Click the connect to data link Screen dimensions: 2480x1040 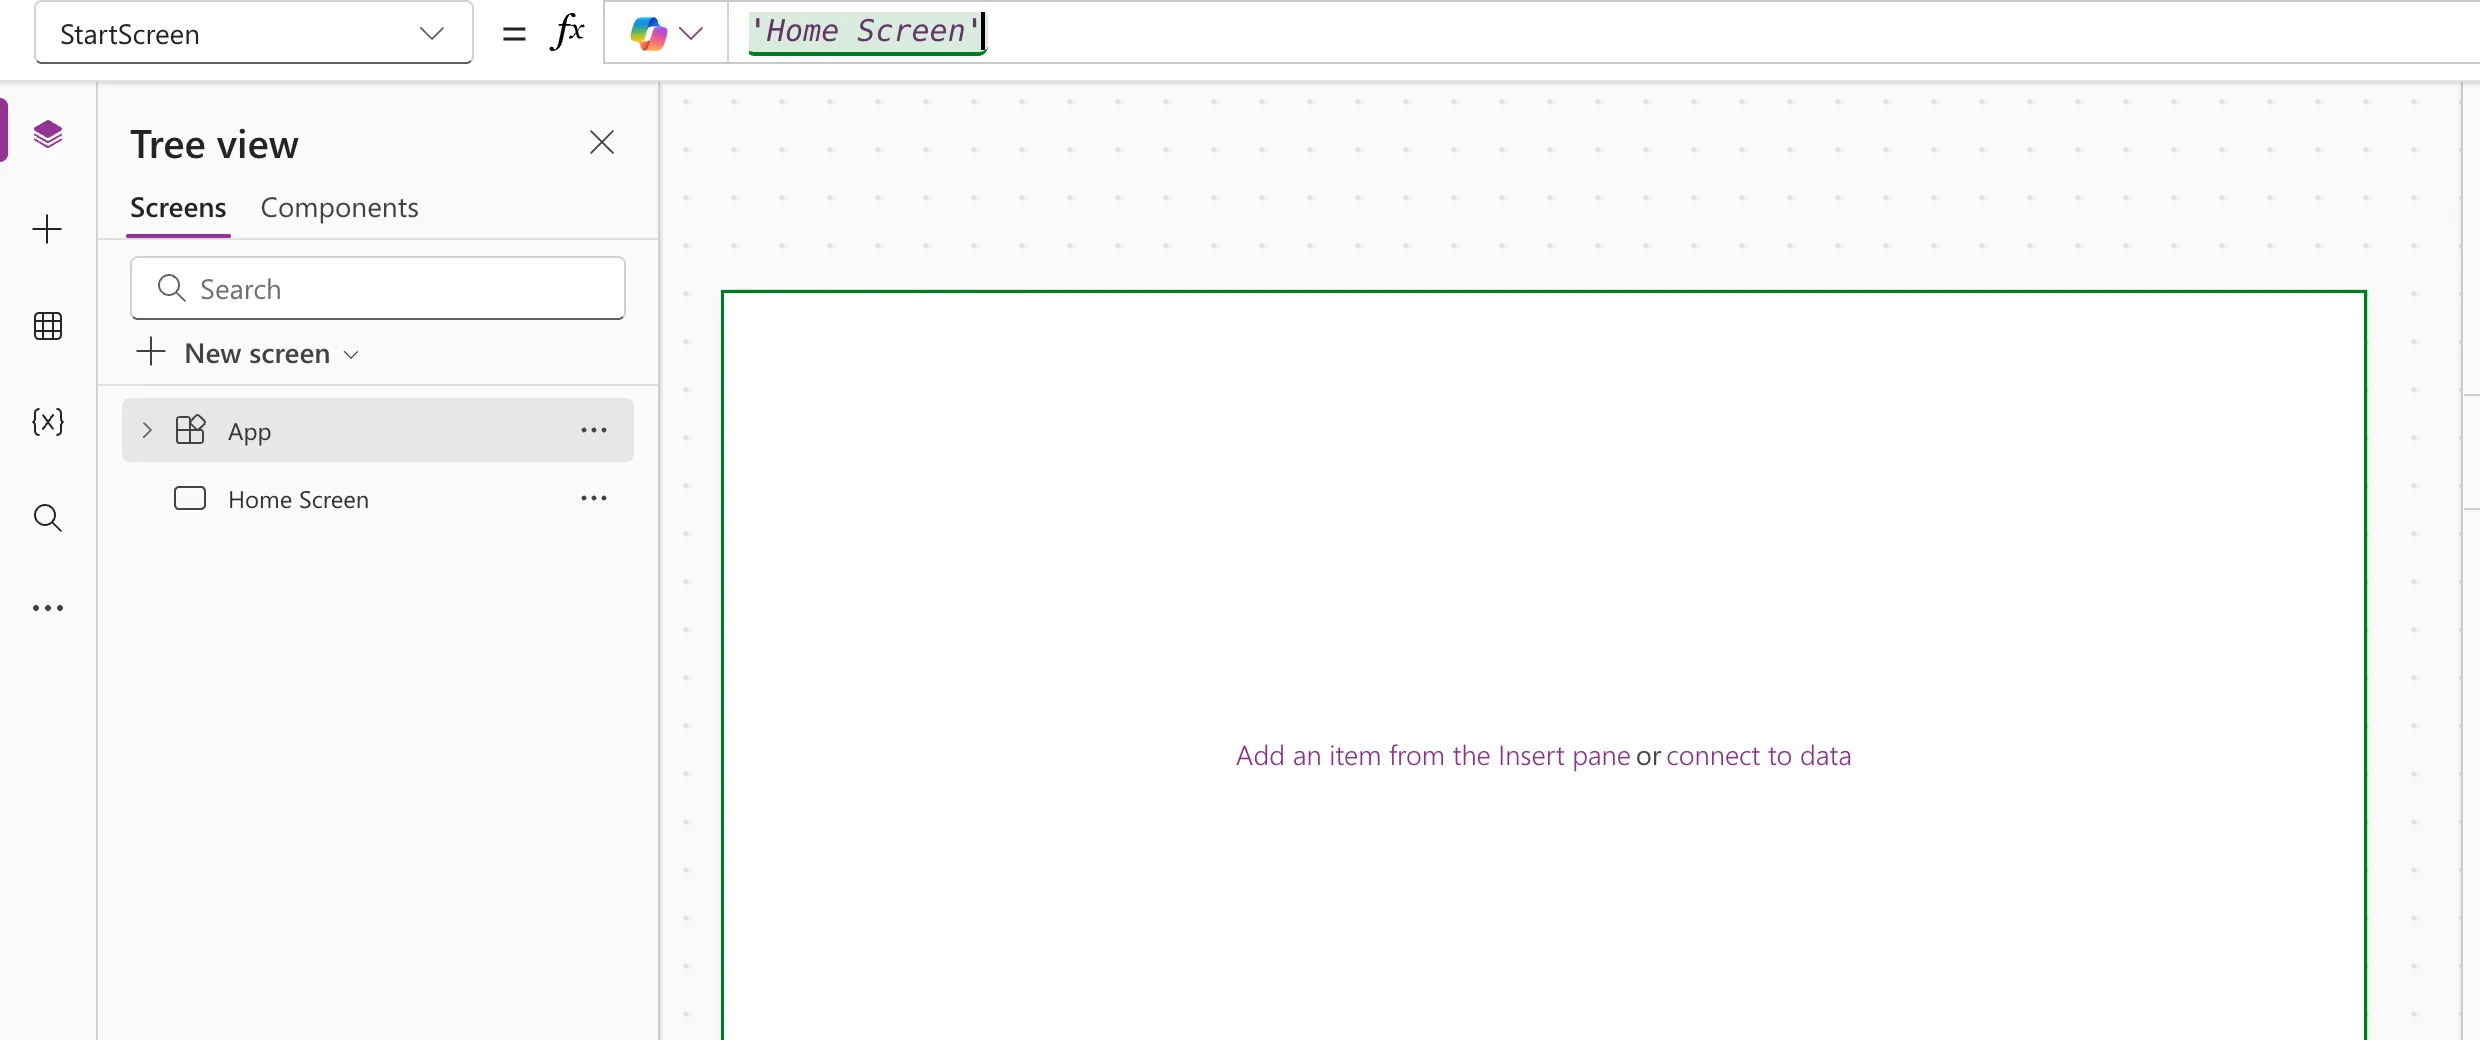1758,756
